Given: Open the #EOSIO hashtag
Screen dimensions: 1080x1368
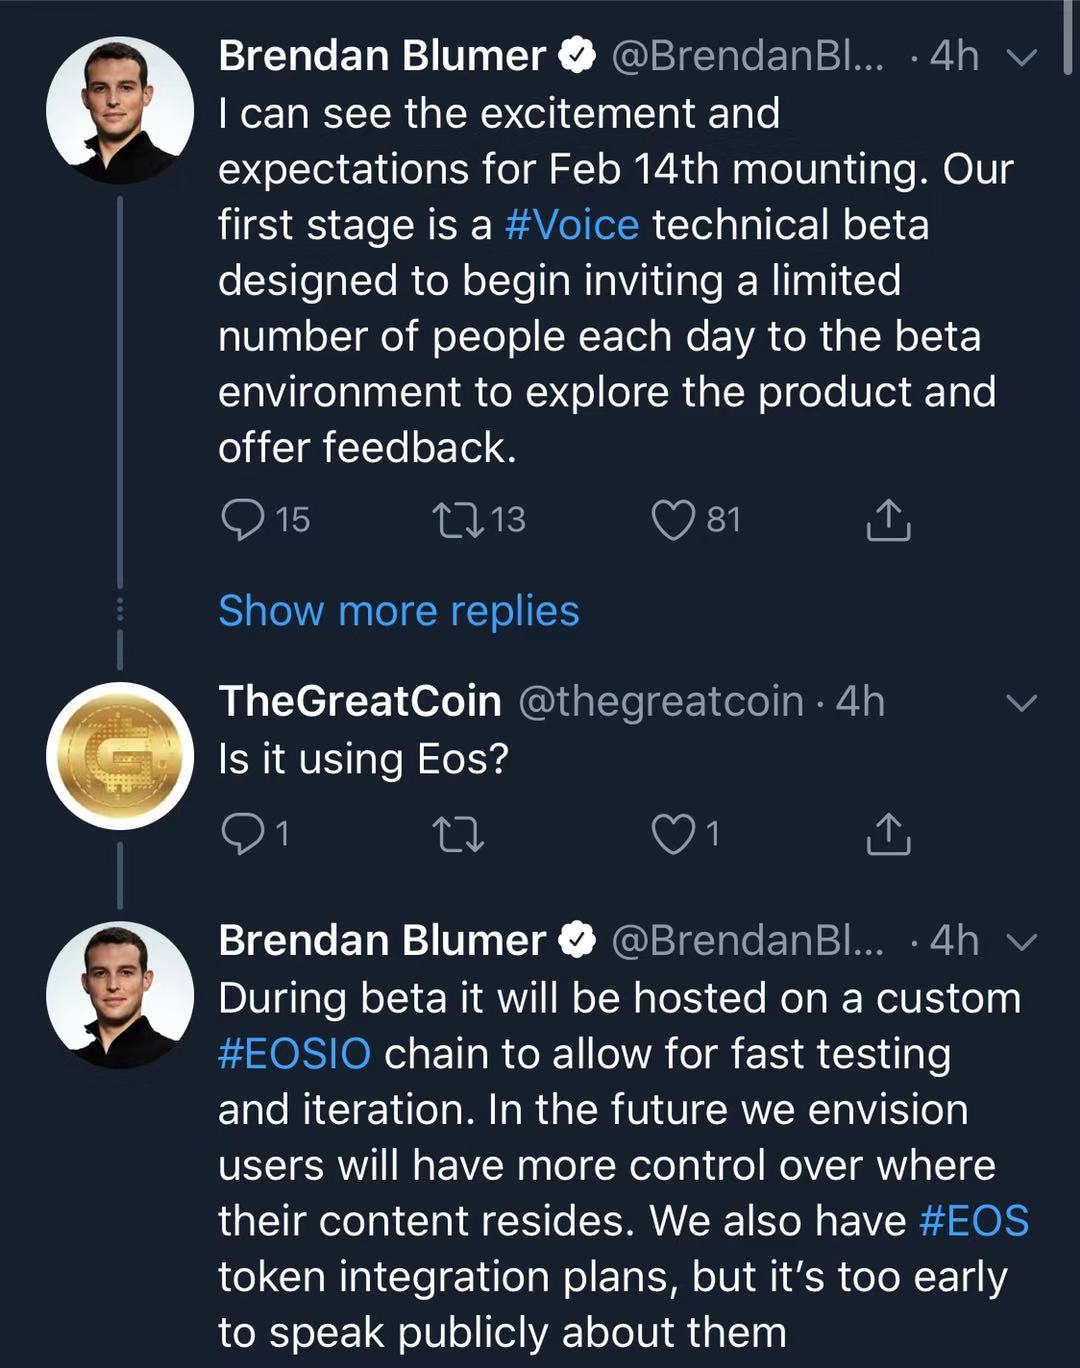Looking at the screenshot, I should [294, 1054].
